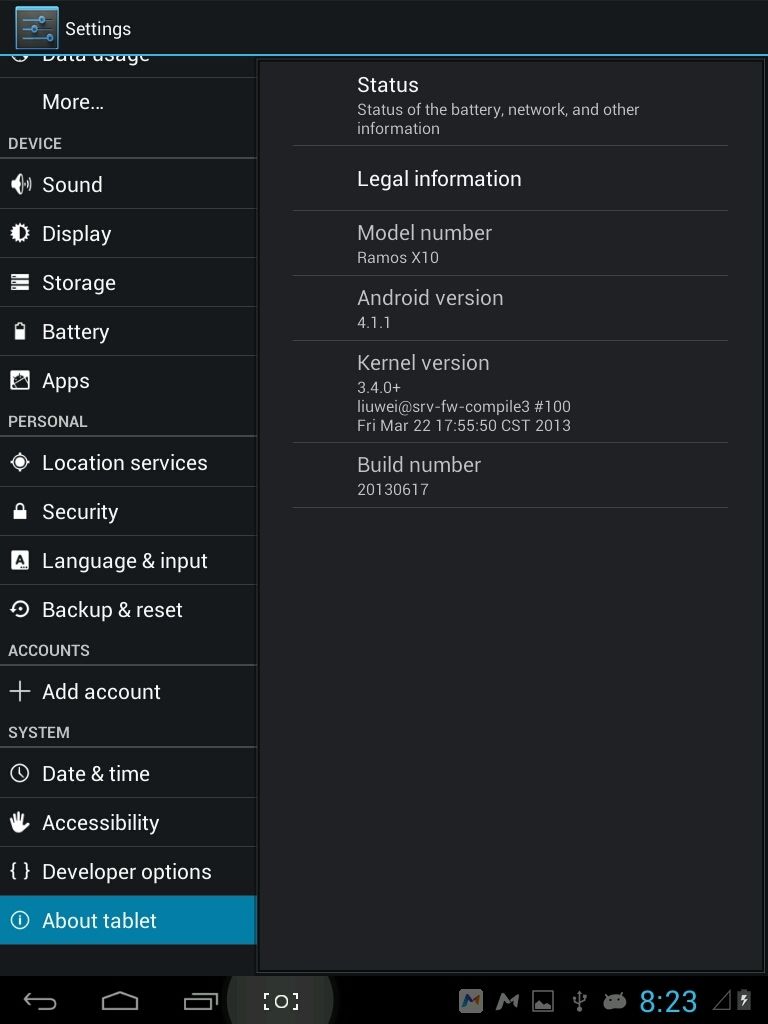This screenshot has width=768, height=1024.
Task: Tap the Back navigation button
Action: [40, 1001]
